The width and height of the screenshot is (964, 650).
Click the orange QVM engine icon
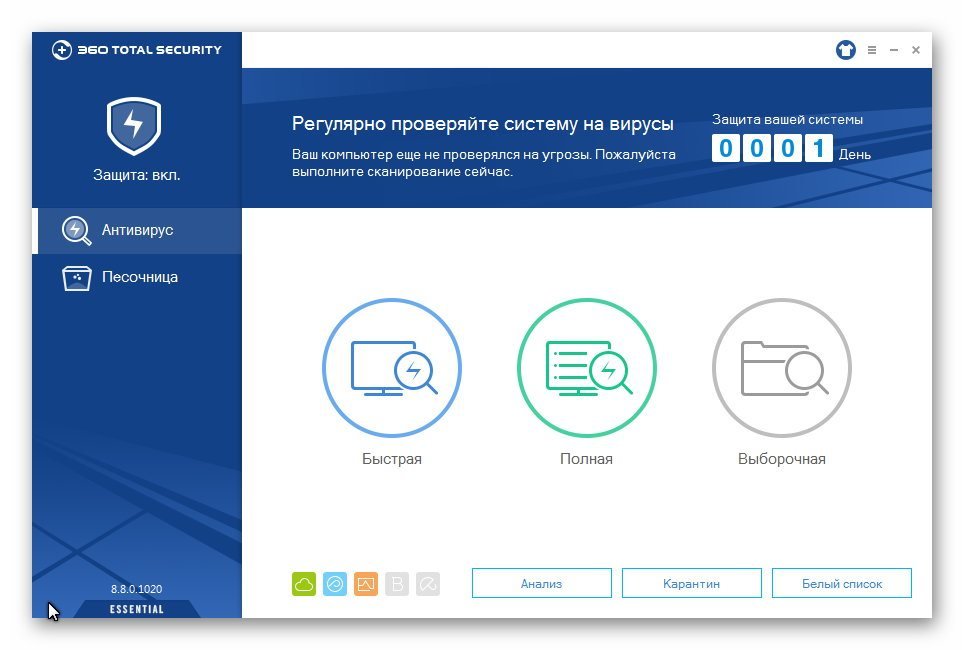(x=366, y=584)
